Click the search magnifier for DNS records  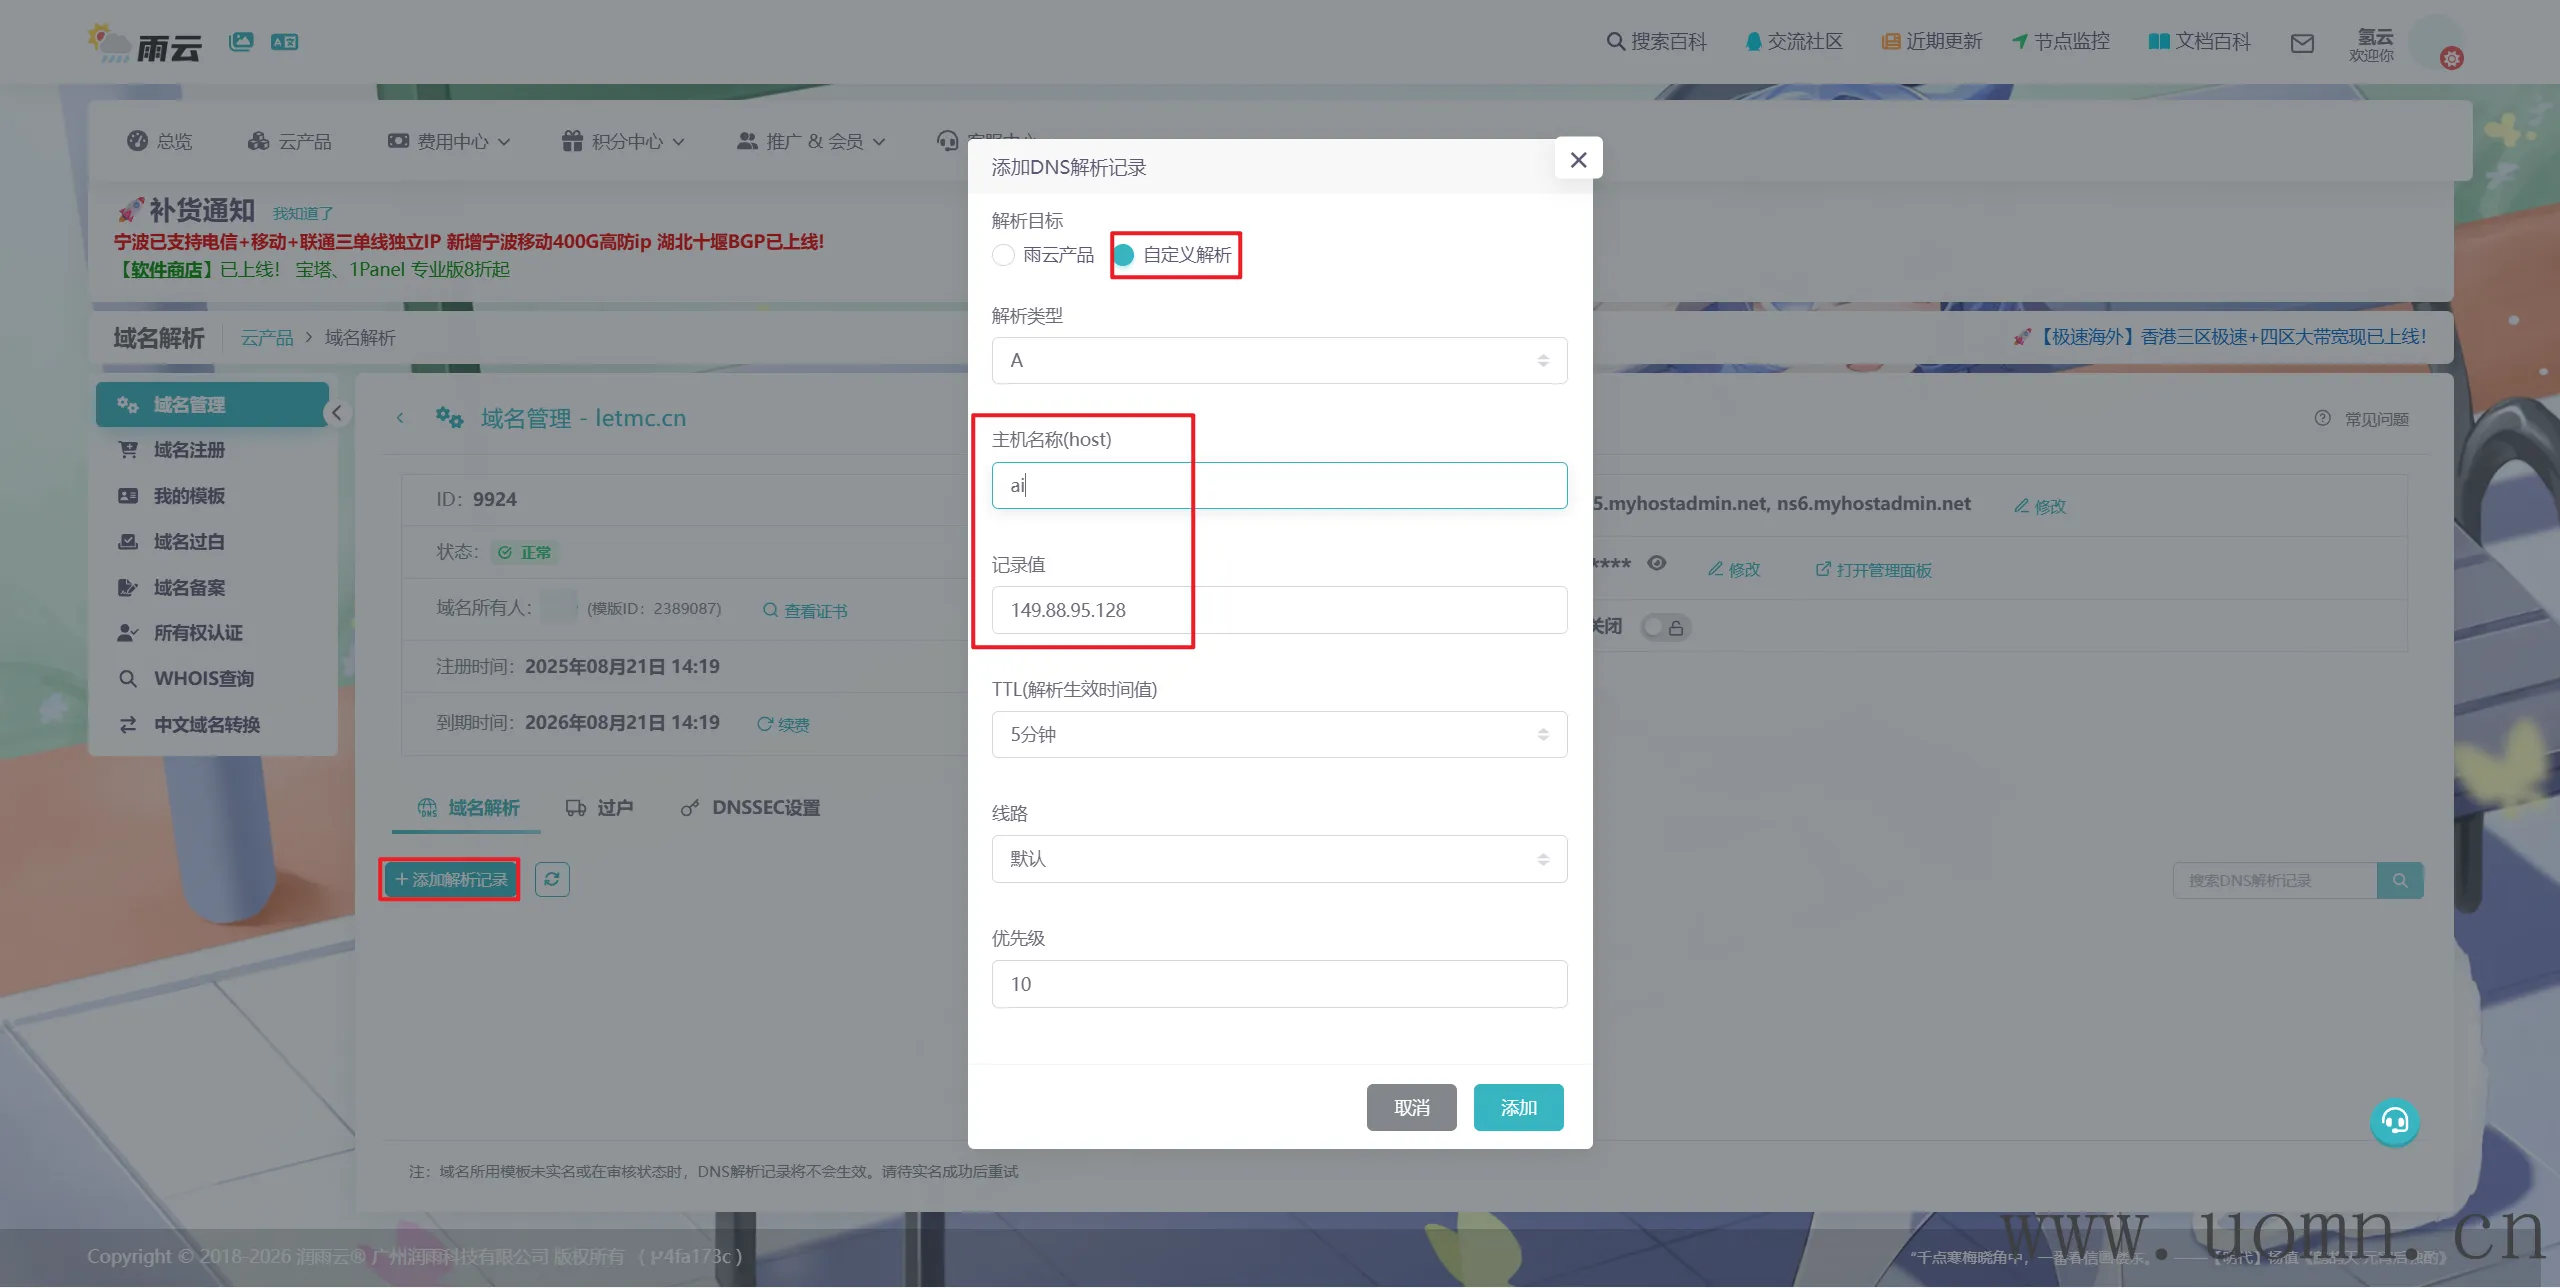click(x=2399, y=881)
